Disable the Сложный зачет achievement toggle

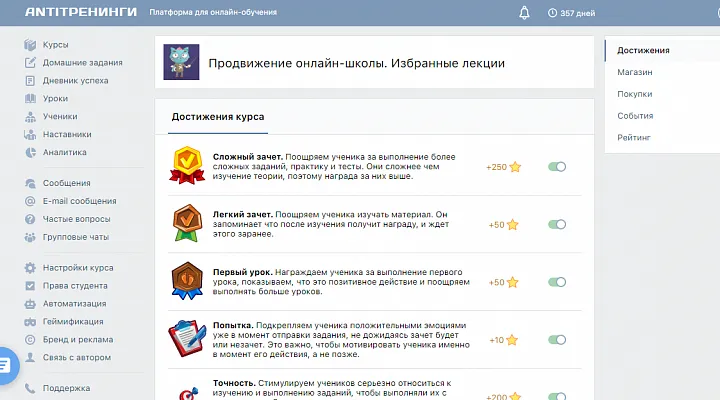tap(557, 167)
